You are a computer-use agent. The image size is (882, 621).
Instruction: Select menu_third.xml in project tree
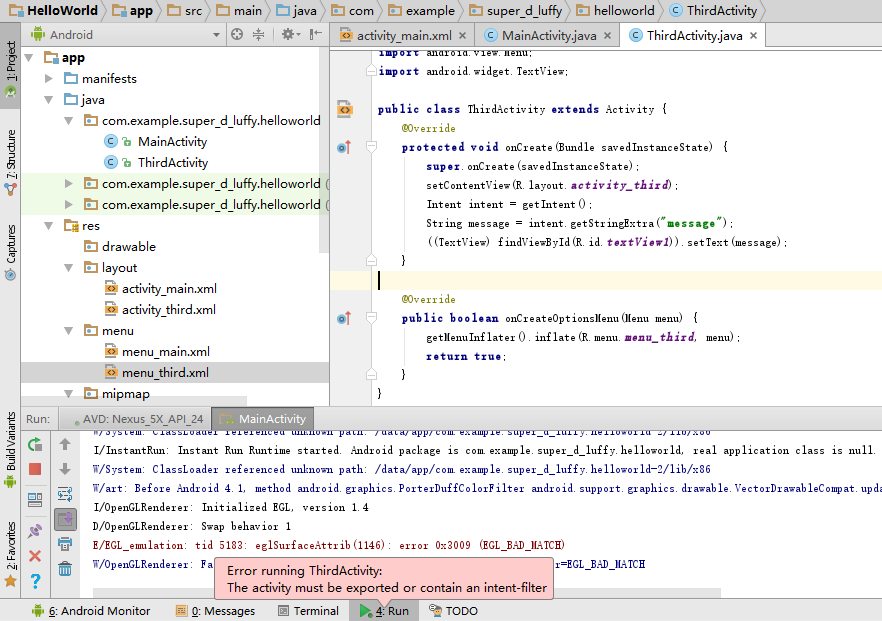[165, 372]
